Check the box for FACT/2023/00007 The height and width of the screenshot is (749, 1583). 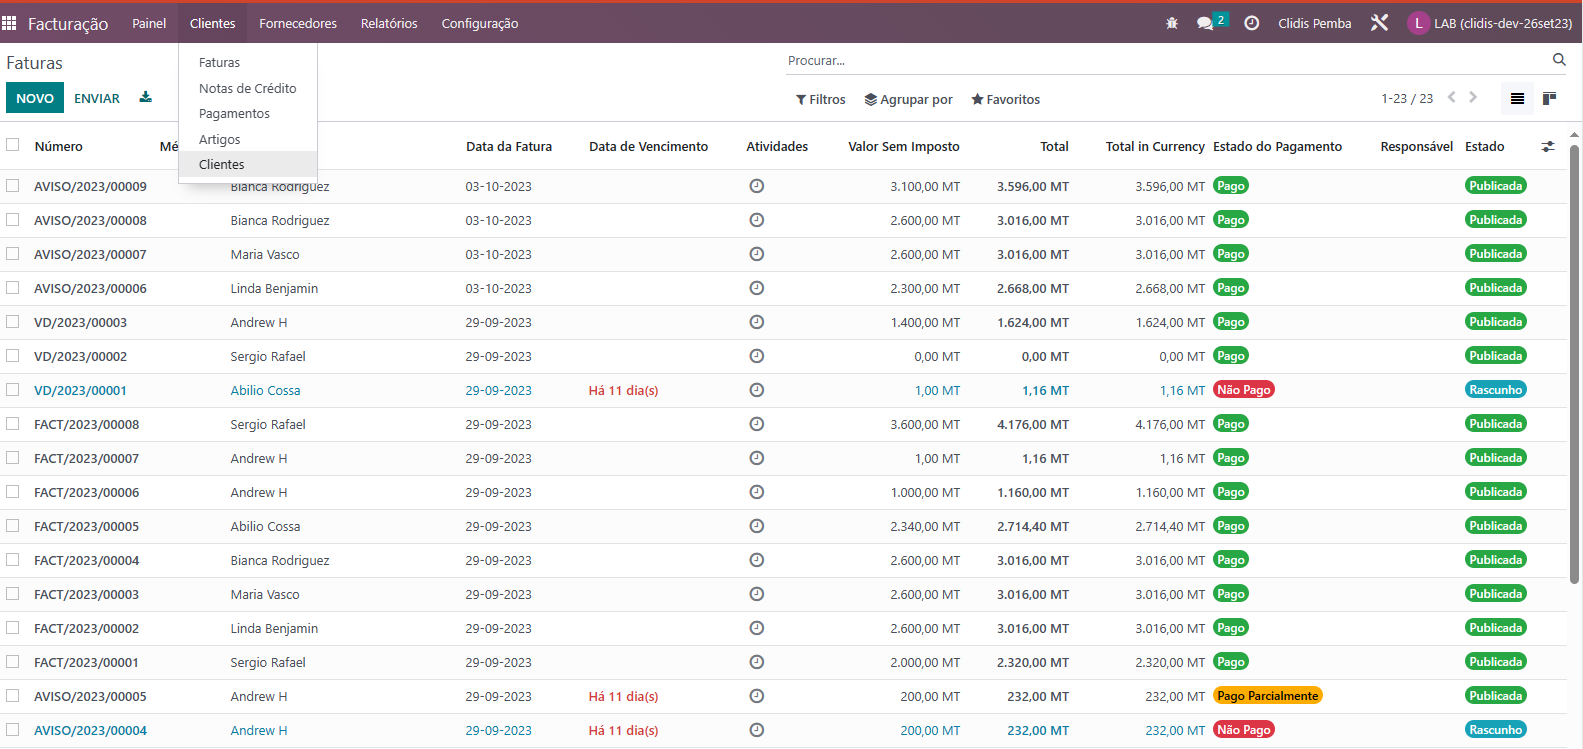(x=13, y=457)
